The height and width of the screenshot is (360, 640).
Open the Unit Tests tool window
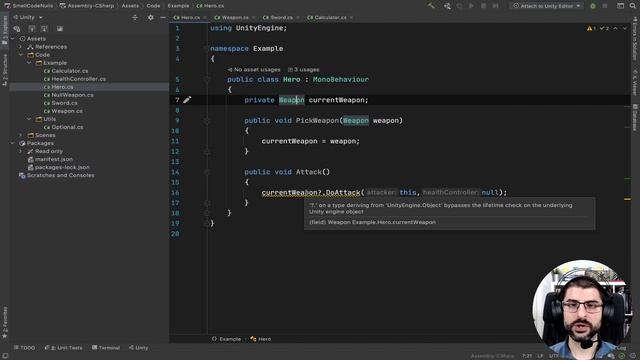click(x=63, y=348)
